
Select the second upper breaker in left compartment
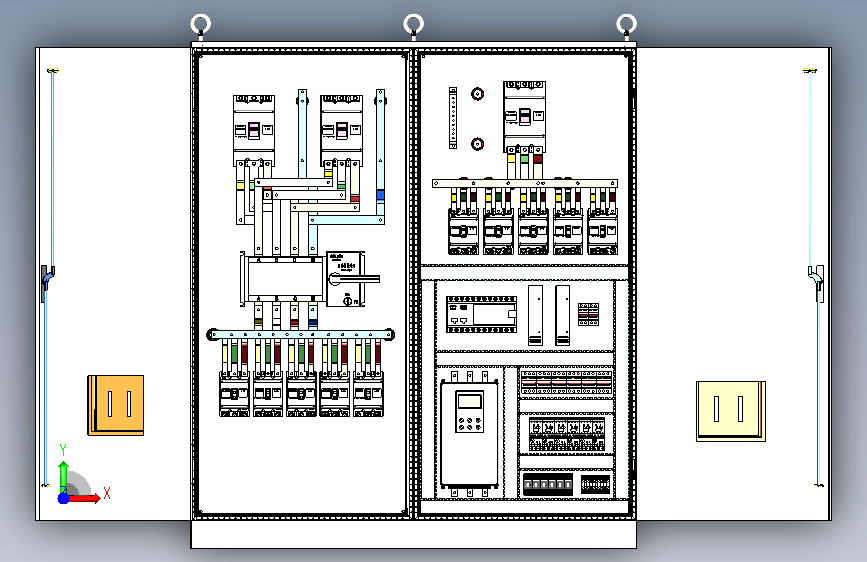tap(342, 129)
